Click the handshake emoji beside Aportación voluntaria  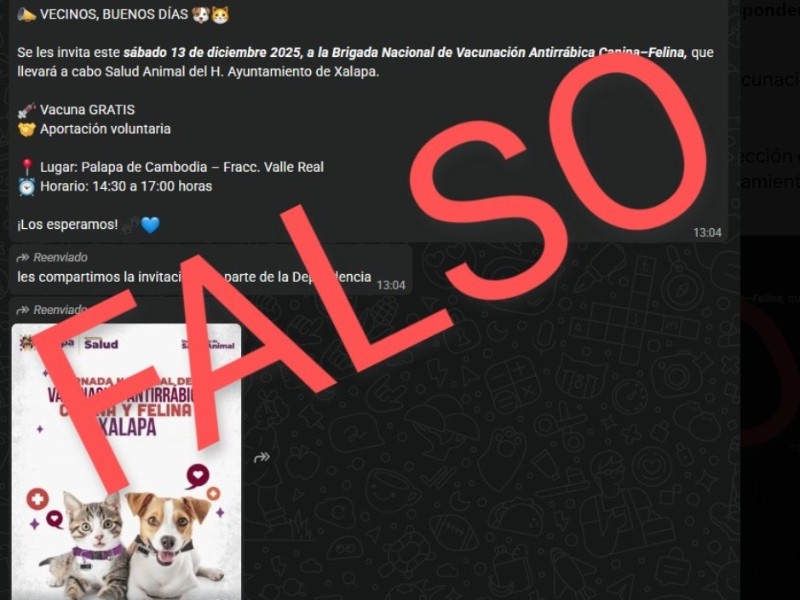pyautogui.click(x=27, y=129)
